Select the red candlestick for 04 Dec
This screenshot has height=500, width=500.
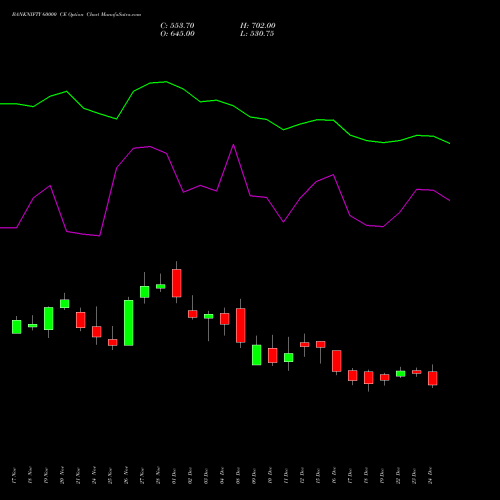225,319
